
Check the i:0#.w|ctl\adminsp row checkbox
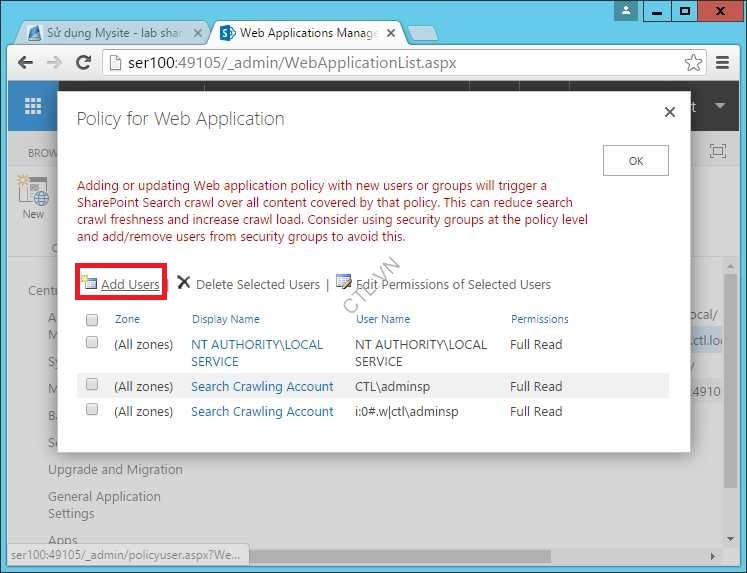(x=92, y=410)
